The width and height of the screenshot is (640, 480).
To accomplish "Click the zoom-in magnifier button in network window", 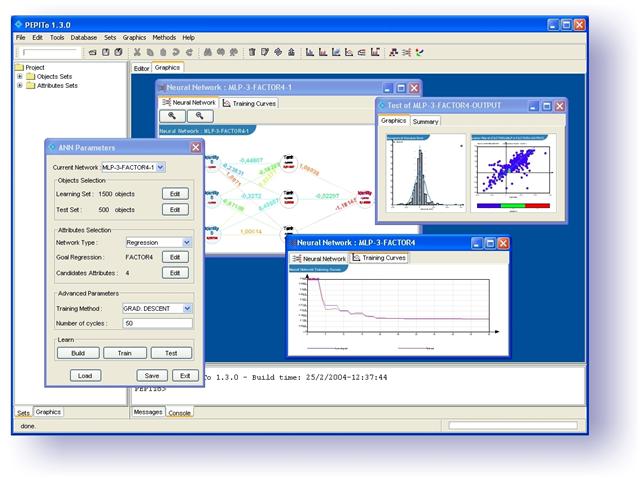I will coord(175,116).
